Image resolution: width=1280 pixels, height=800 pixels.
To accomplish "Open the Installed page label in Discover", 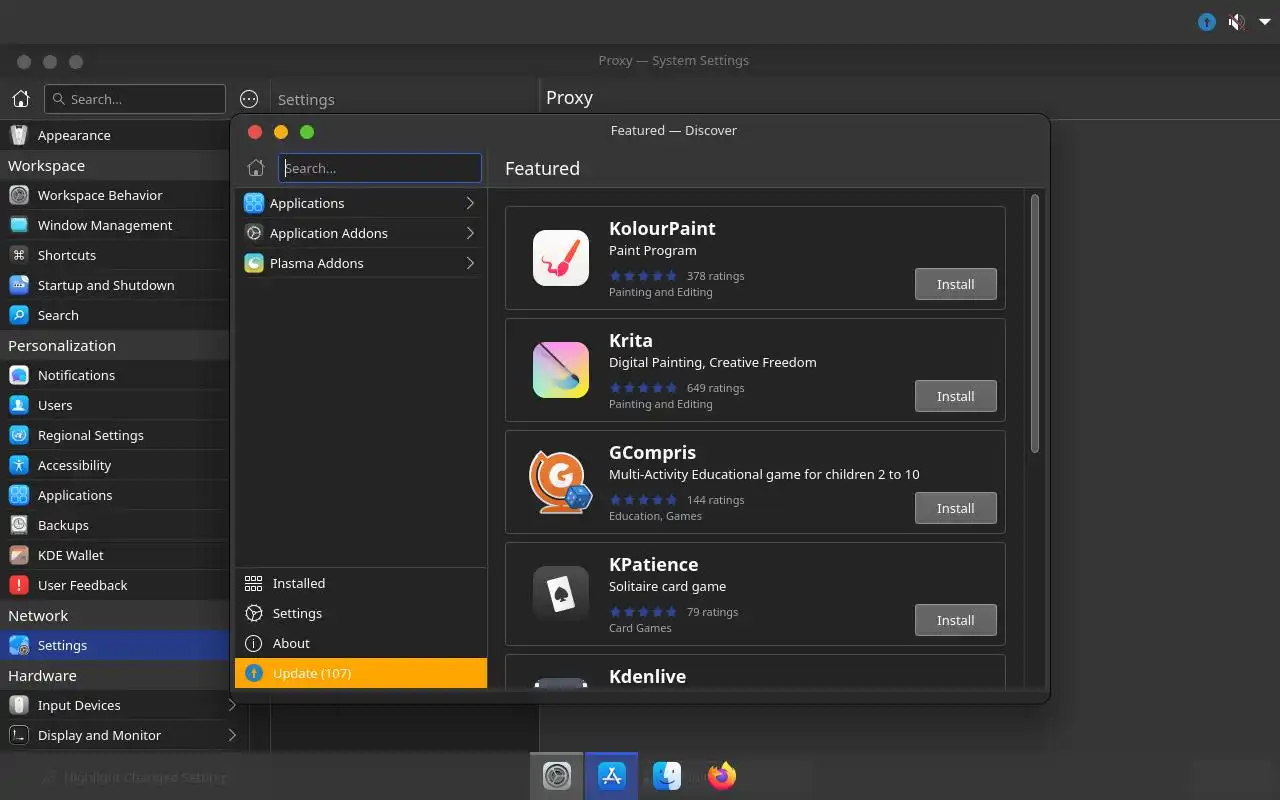I will [x=299, y=583].
